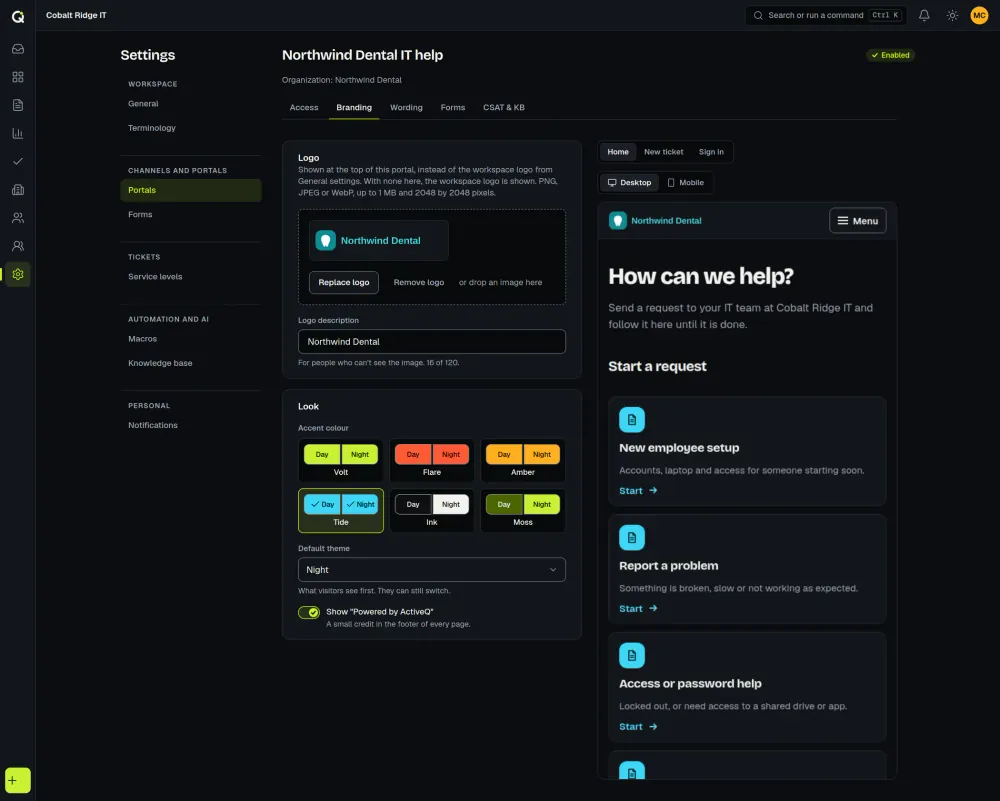1000x801 pixels.
Task: Open the inbox icon in the sidebar
Action: [18, 49]
